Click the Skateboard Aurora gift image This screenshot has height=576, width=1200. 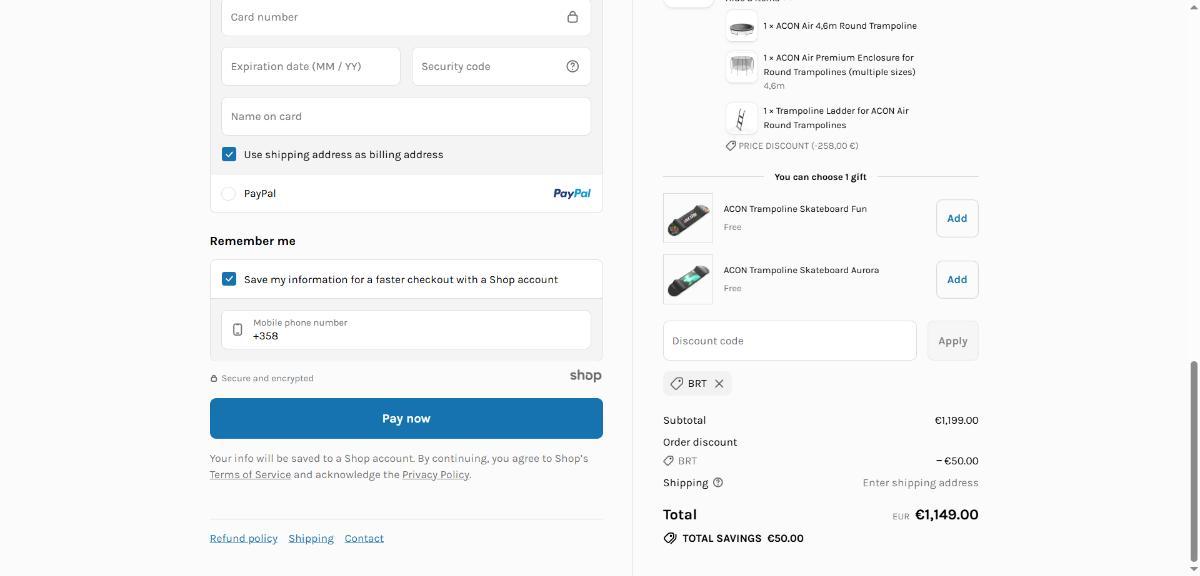[x=688, y=279]
